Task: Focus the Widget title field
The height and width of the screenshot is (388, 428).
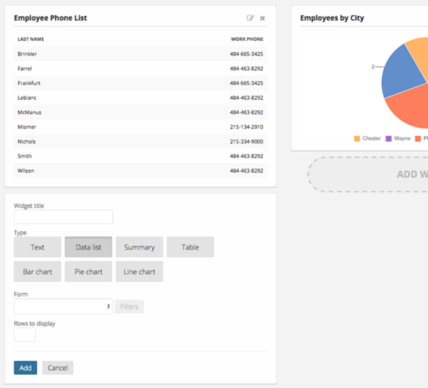Action: (63, 217)
